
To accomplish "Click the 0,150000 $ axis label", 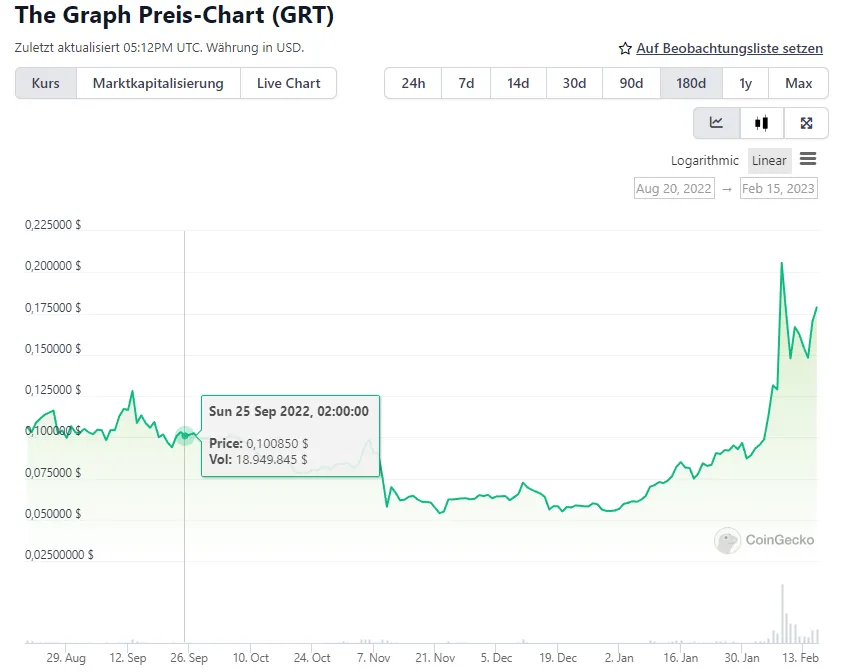I will pyautogui.click(x=53, y=349).
